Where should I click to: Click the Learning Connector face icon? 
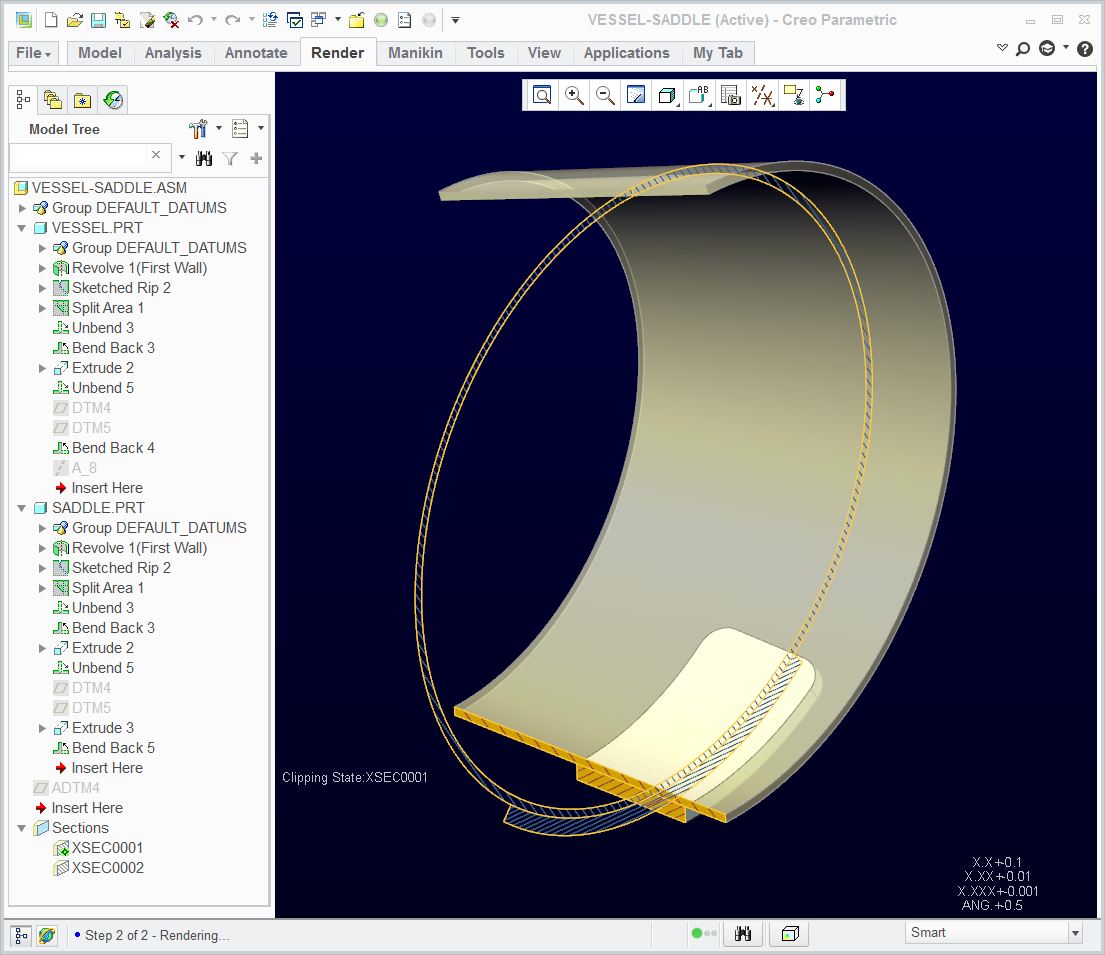[x=1047, y=49]
